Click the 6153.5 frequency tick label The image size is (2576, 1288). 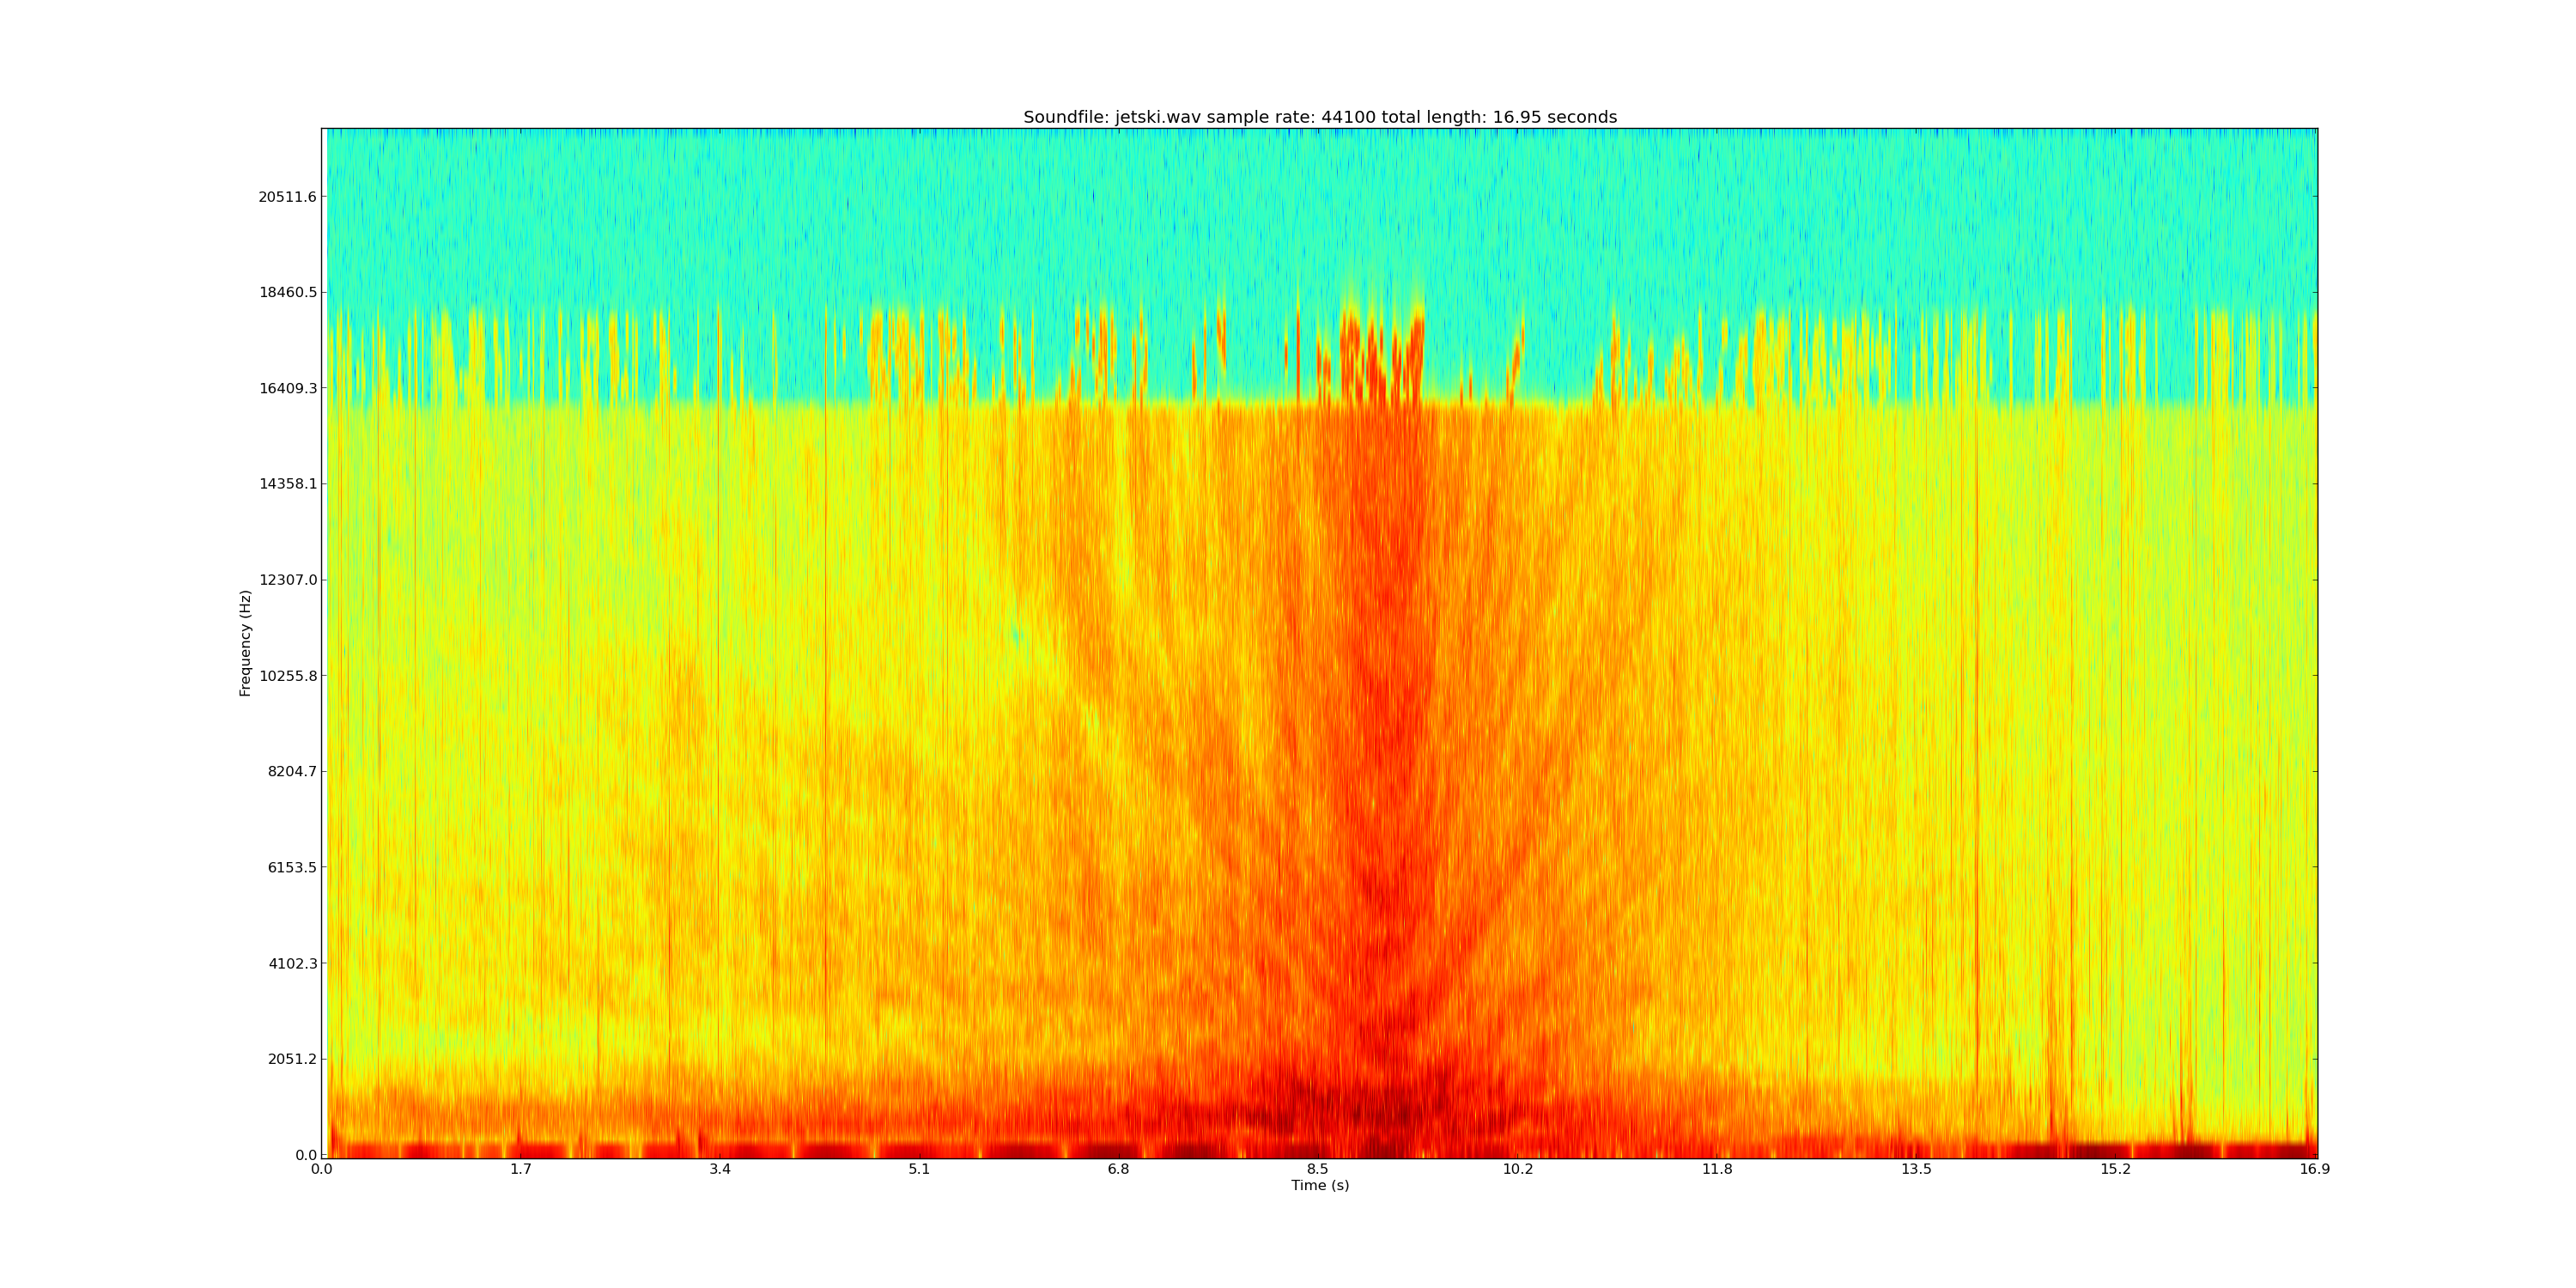pos(291,867)
